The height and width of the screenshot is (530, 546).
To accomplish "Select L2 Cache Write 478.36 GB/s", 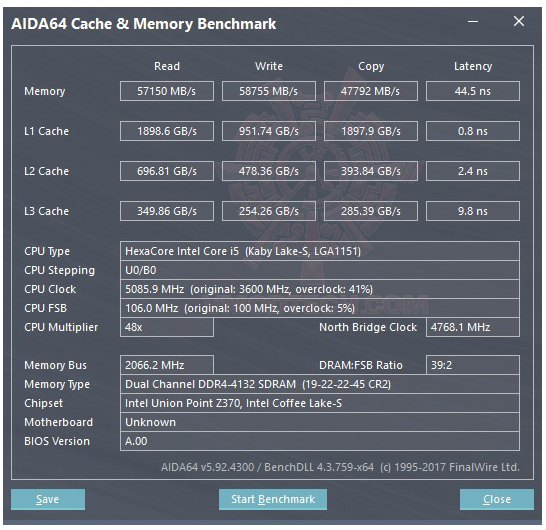I will (269, 171).
